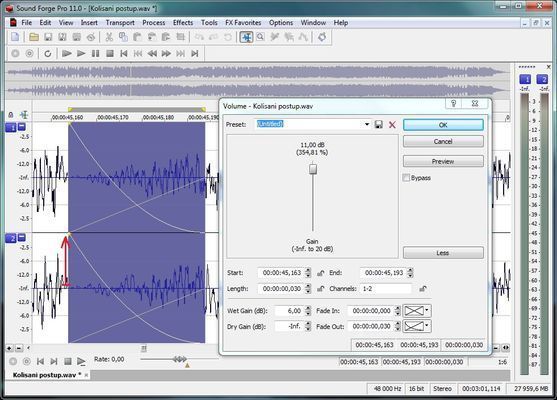The height and width of the screenshot is (400, 557).
Task: Enable the Bypass checkbox
Action: 406,178
